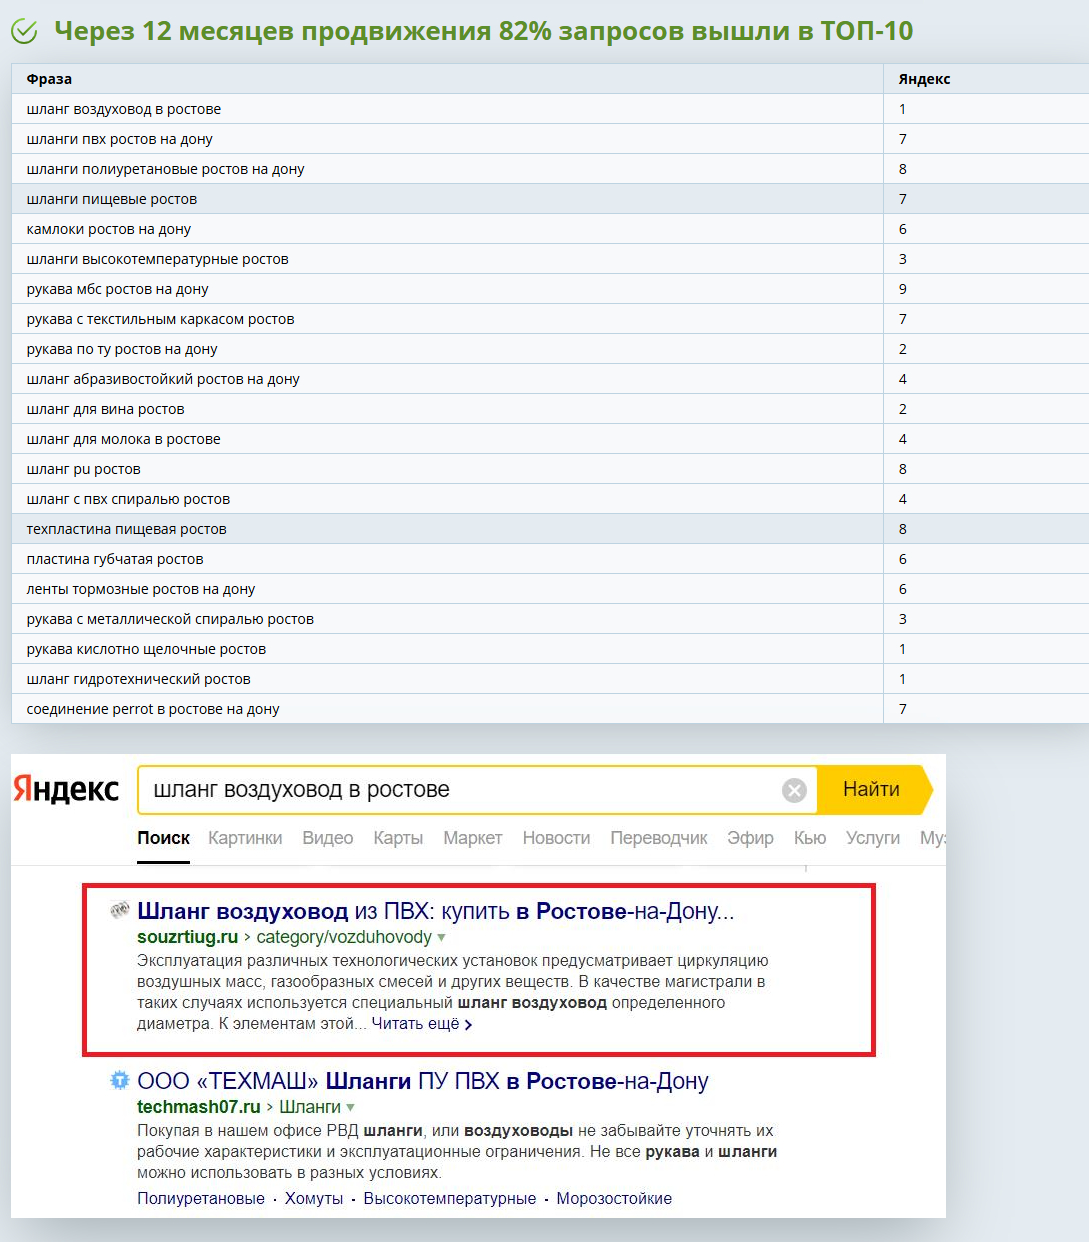This screenshot has width=1089, height=1242.
Task: Open result Шланг воздуховод из ПВХ
Action: 436,911
